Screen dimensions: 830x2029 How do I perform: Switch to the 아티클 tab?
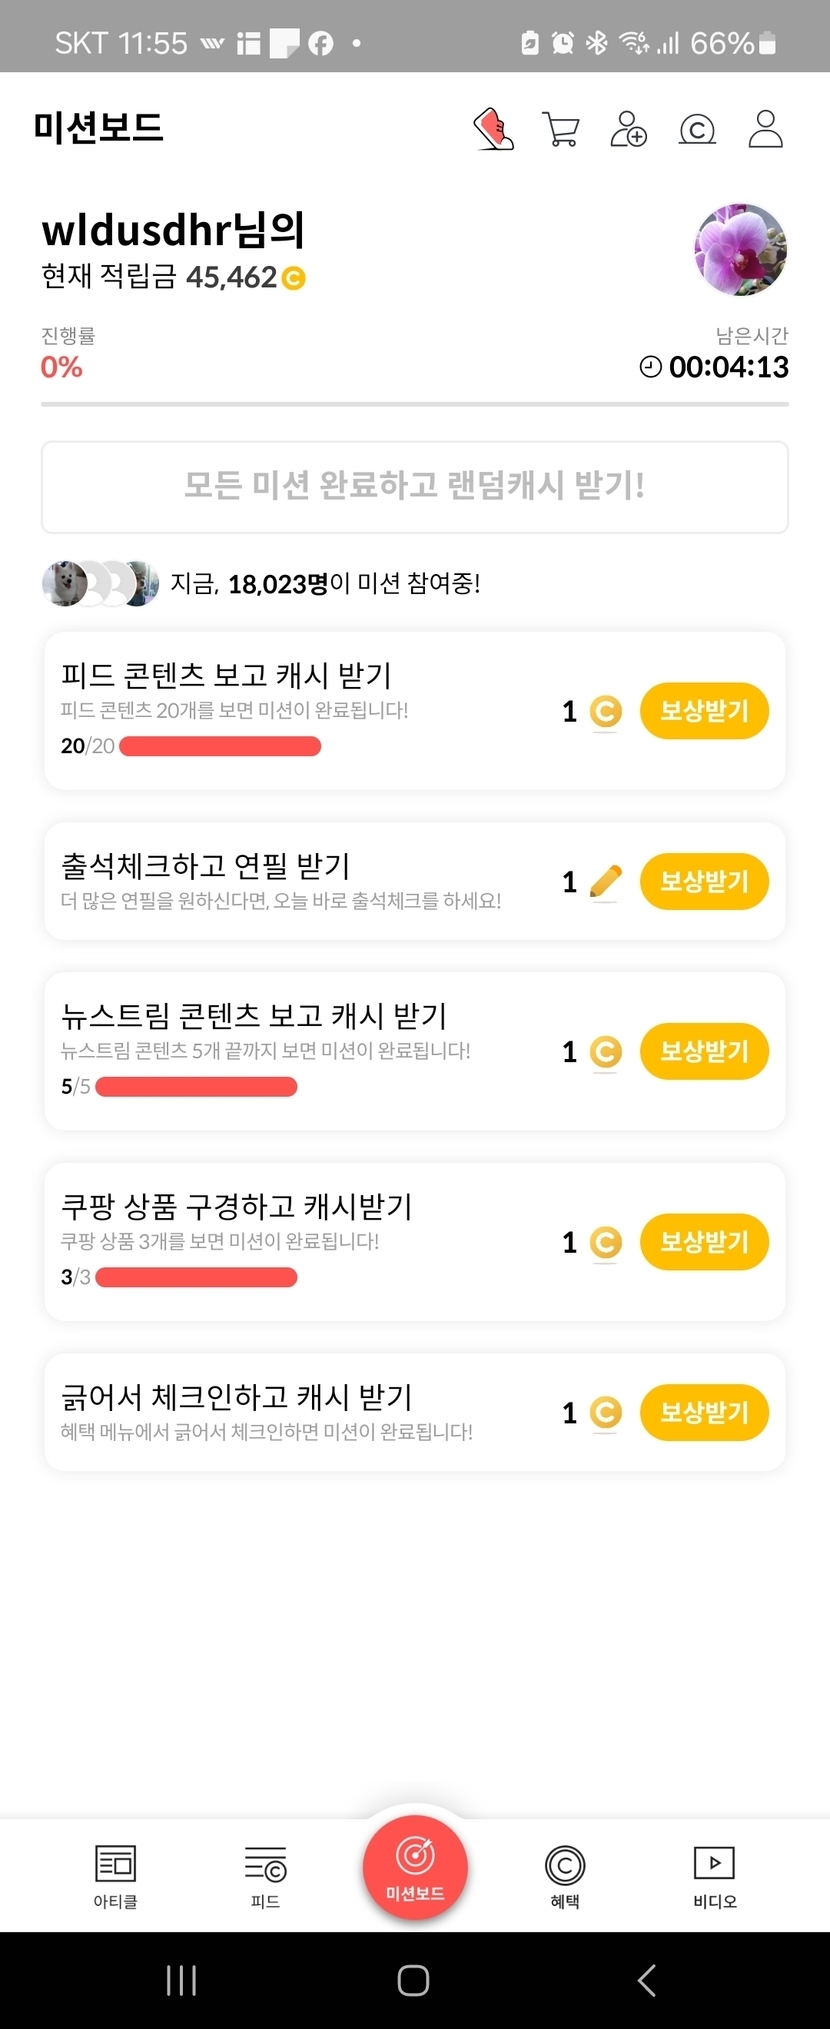pyautogui.click(x=115, y=1875)
